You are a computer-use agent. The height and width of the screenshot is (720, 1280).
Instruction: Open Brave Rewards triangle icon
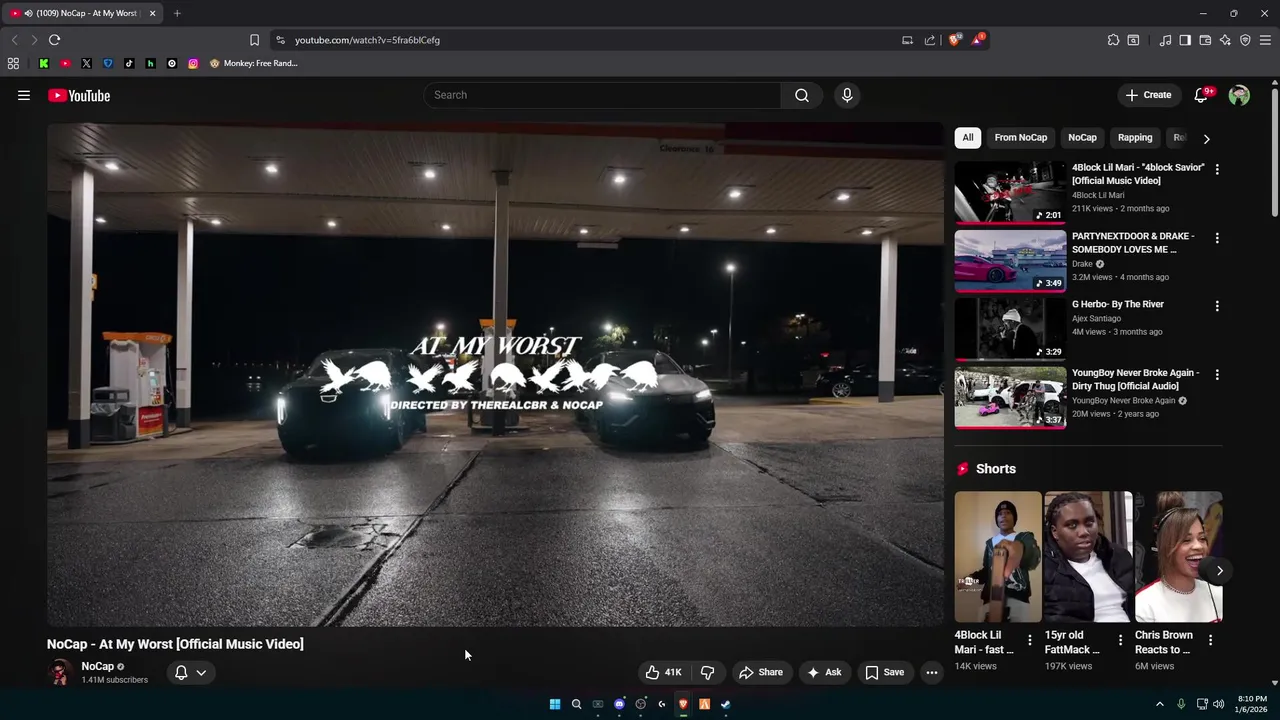point(978,40)
